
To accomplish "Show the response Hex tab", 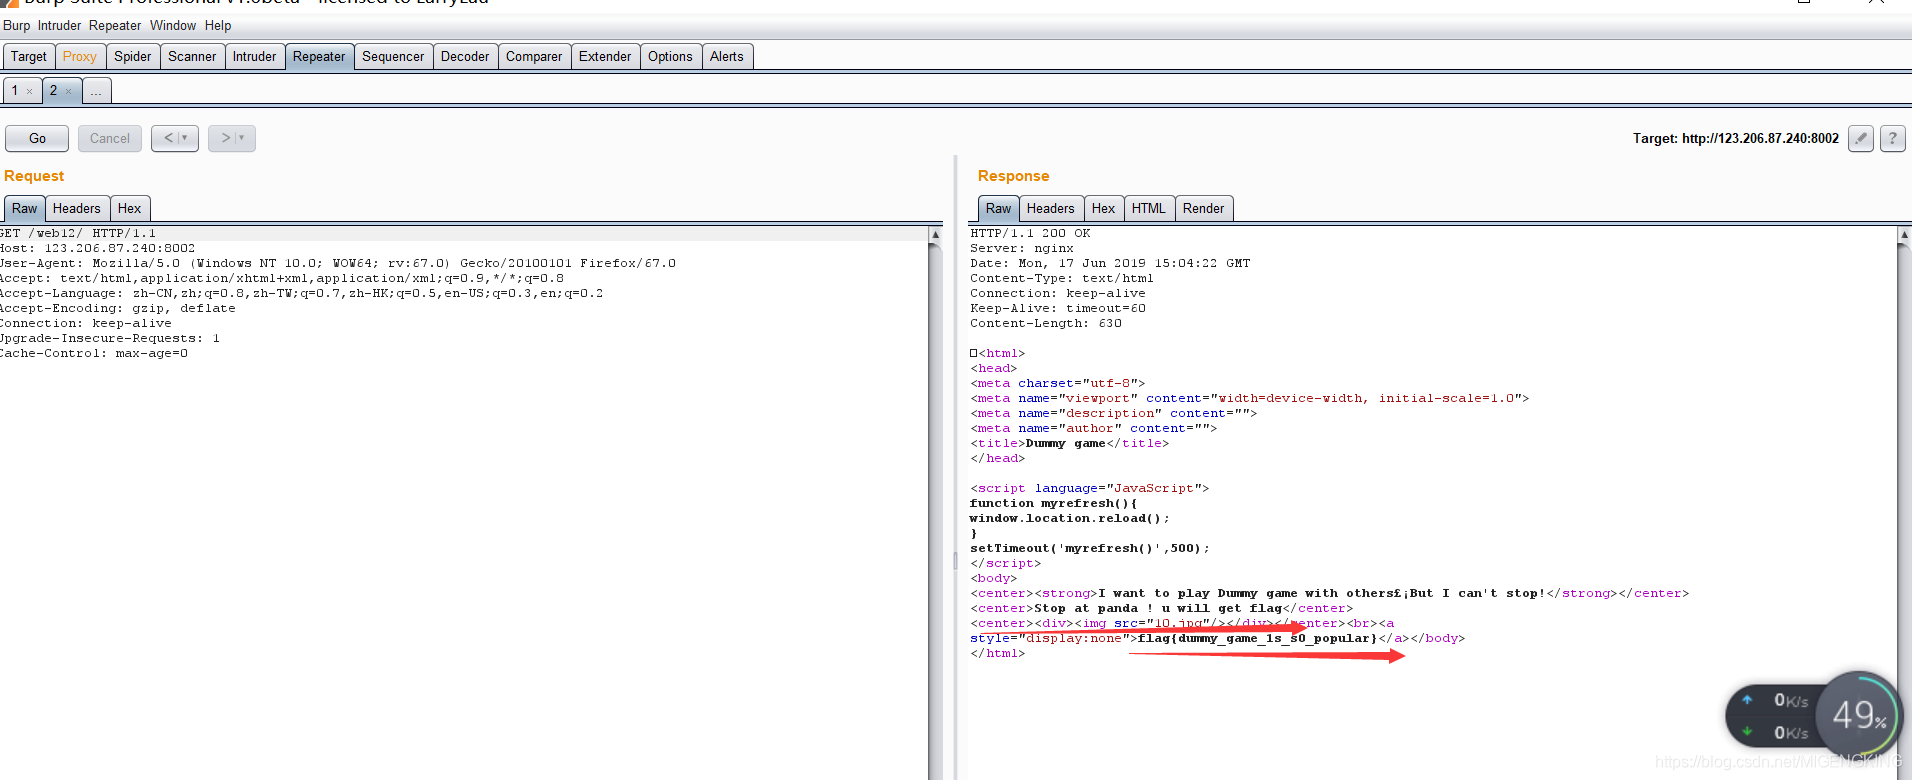I will [1104, 209].
